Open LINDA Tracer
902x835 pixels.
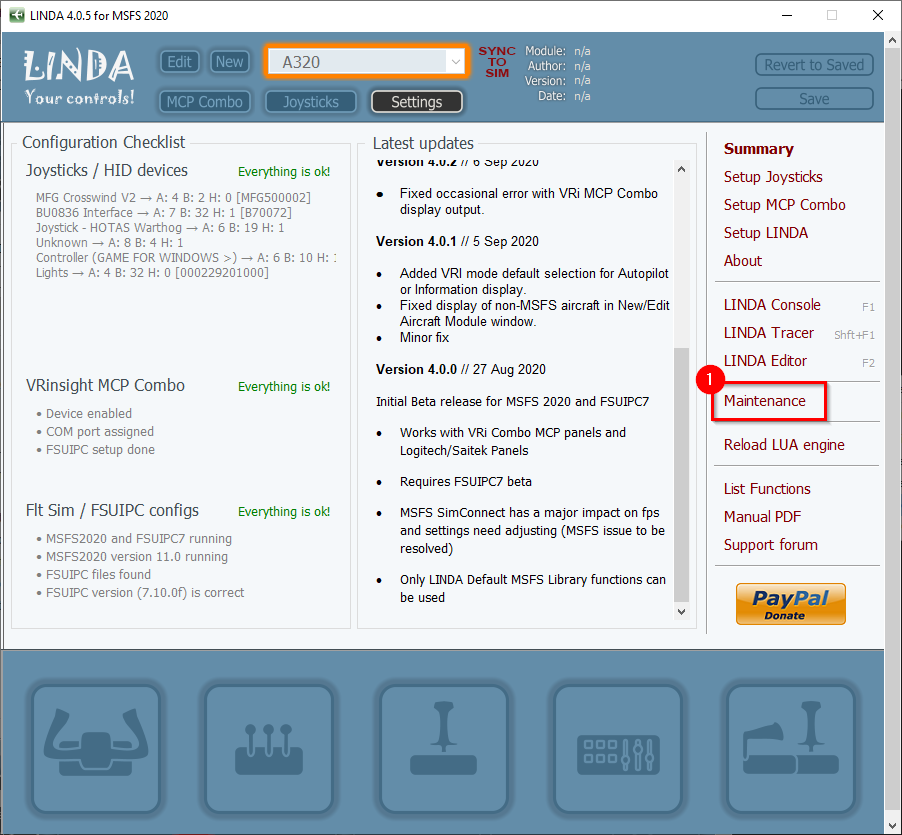point(769,333)
